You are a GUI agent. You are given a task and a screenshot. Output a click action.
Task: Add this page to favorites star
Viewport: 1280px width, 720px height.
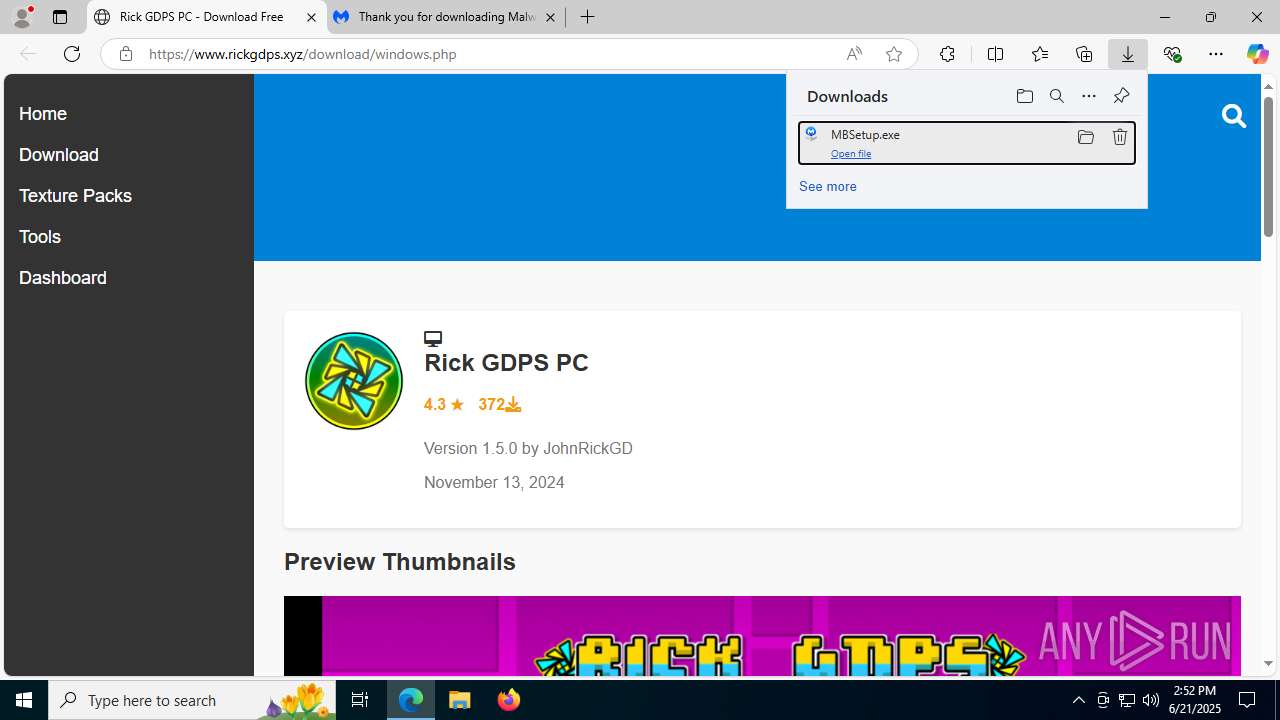click(894, 54)
